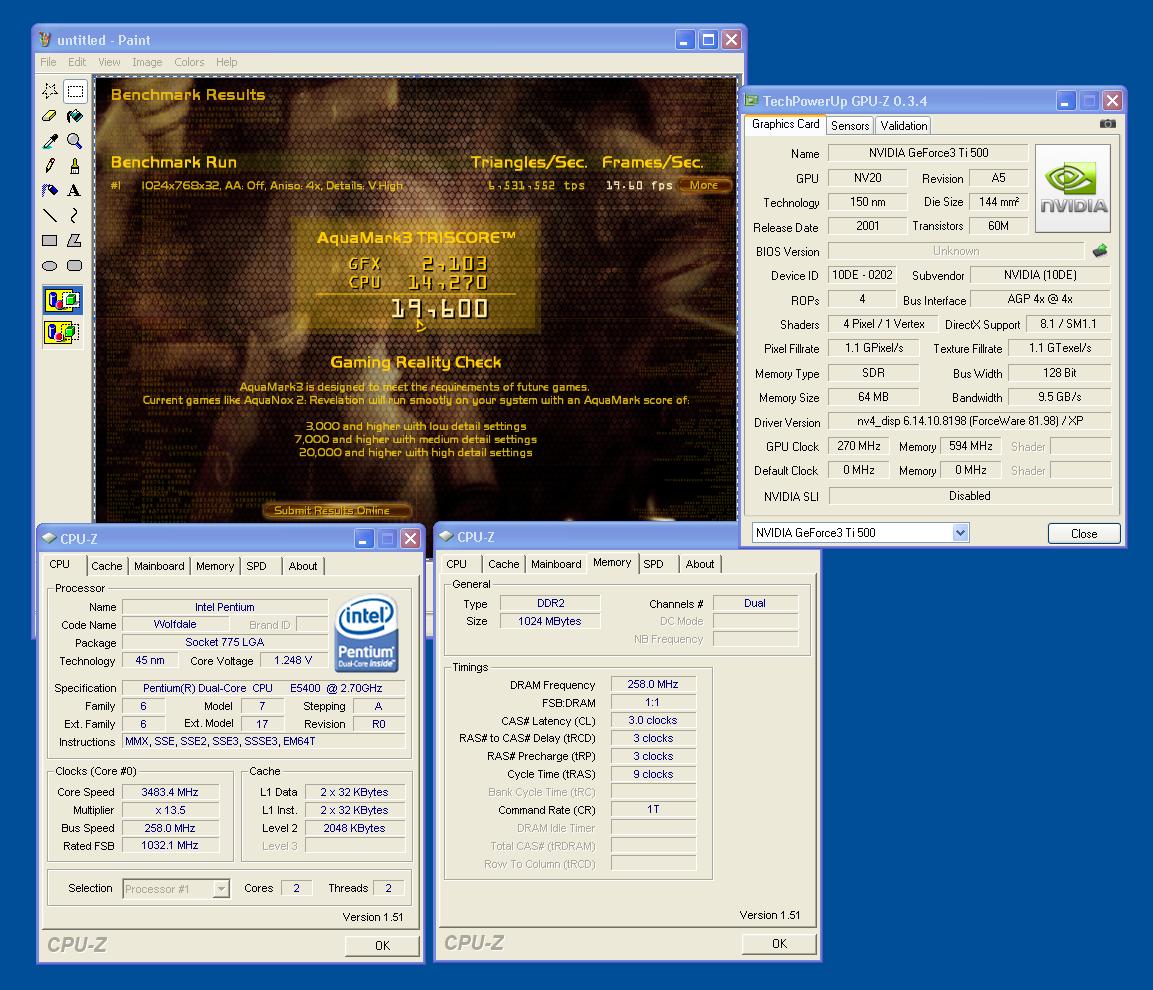Click the right CPU-Z Memory window title icon
1153x990 pixels.
tap(446, 537)
